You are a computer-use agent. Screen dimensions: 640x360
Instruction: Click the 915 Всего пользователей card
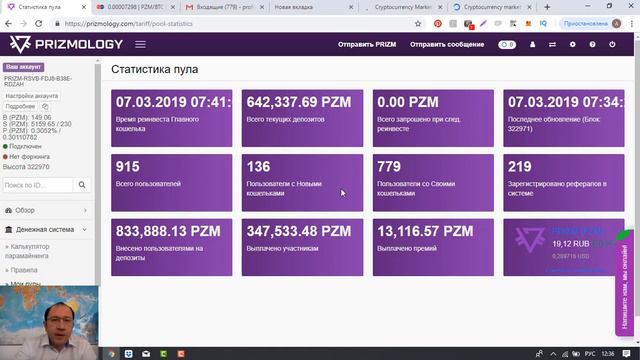point(171,182)
